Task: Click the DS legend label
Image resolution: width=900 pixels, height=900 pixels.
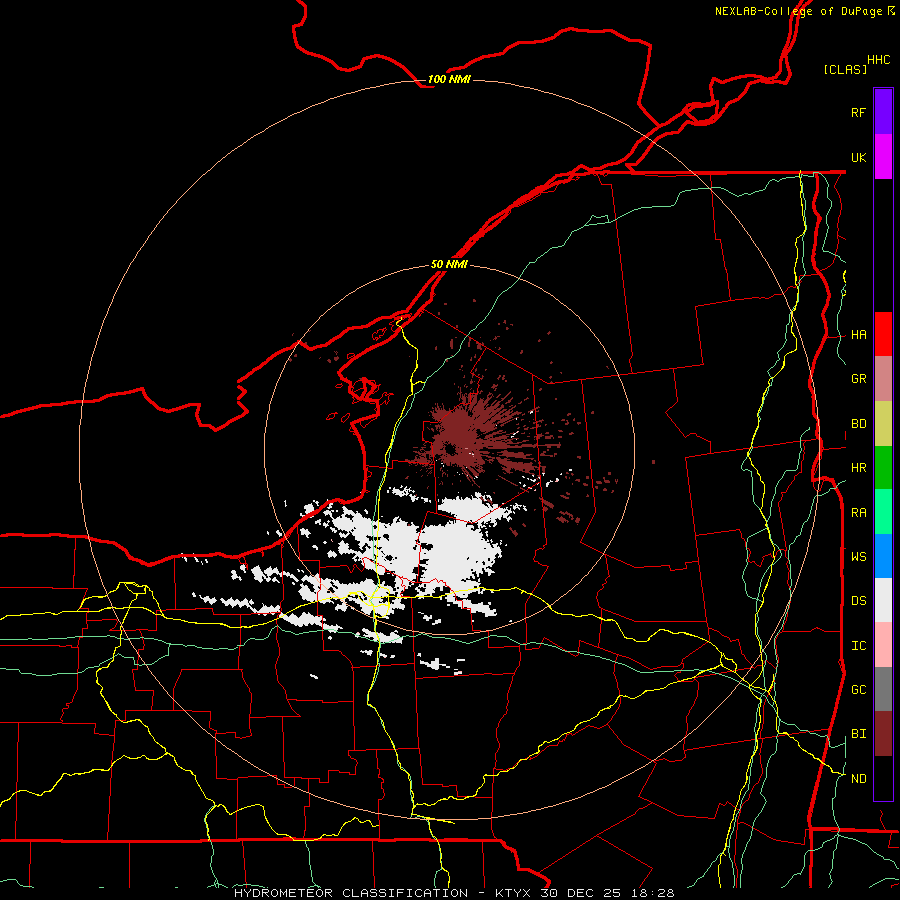Action: 859,601
